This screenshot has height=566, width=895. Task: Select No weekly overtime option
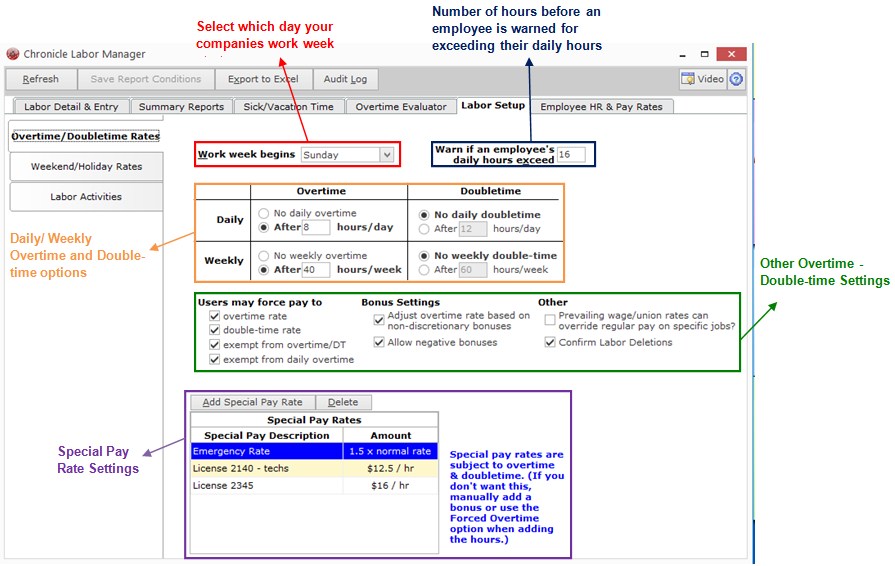(264, 256)
